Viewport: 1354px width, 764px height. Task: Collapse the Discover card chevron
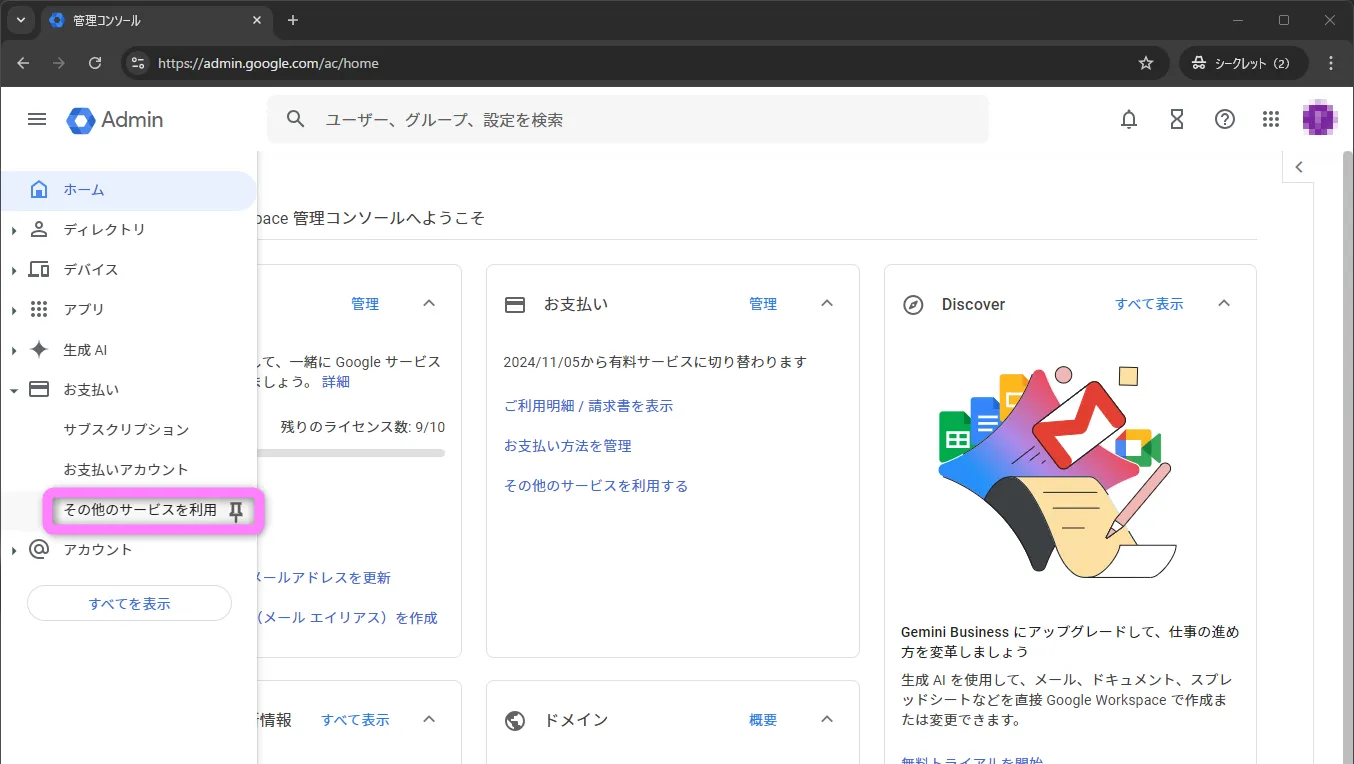(x=1224, y=303)
